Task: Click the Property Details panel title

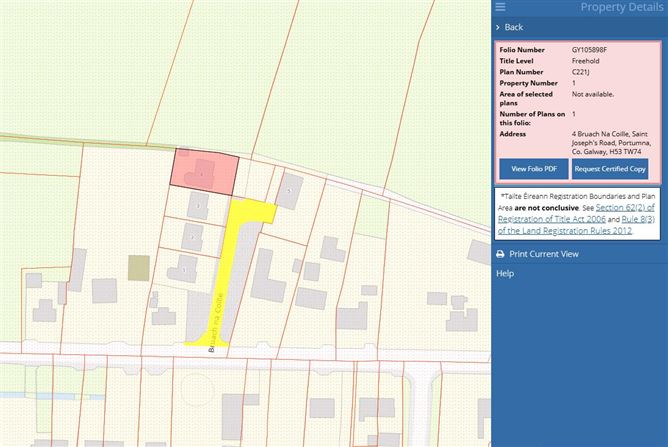Action: pyautogui.click(x=622, y=8)
